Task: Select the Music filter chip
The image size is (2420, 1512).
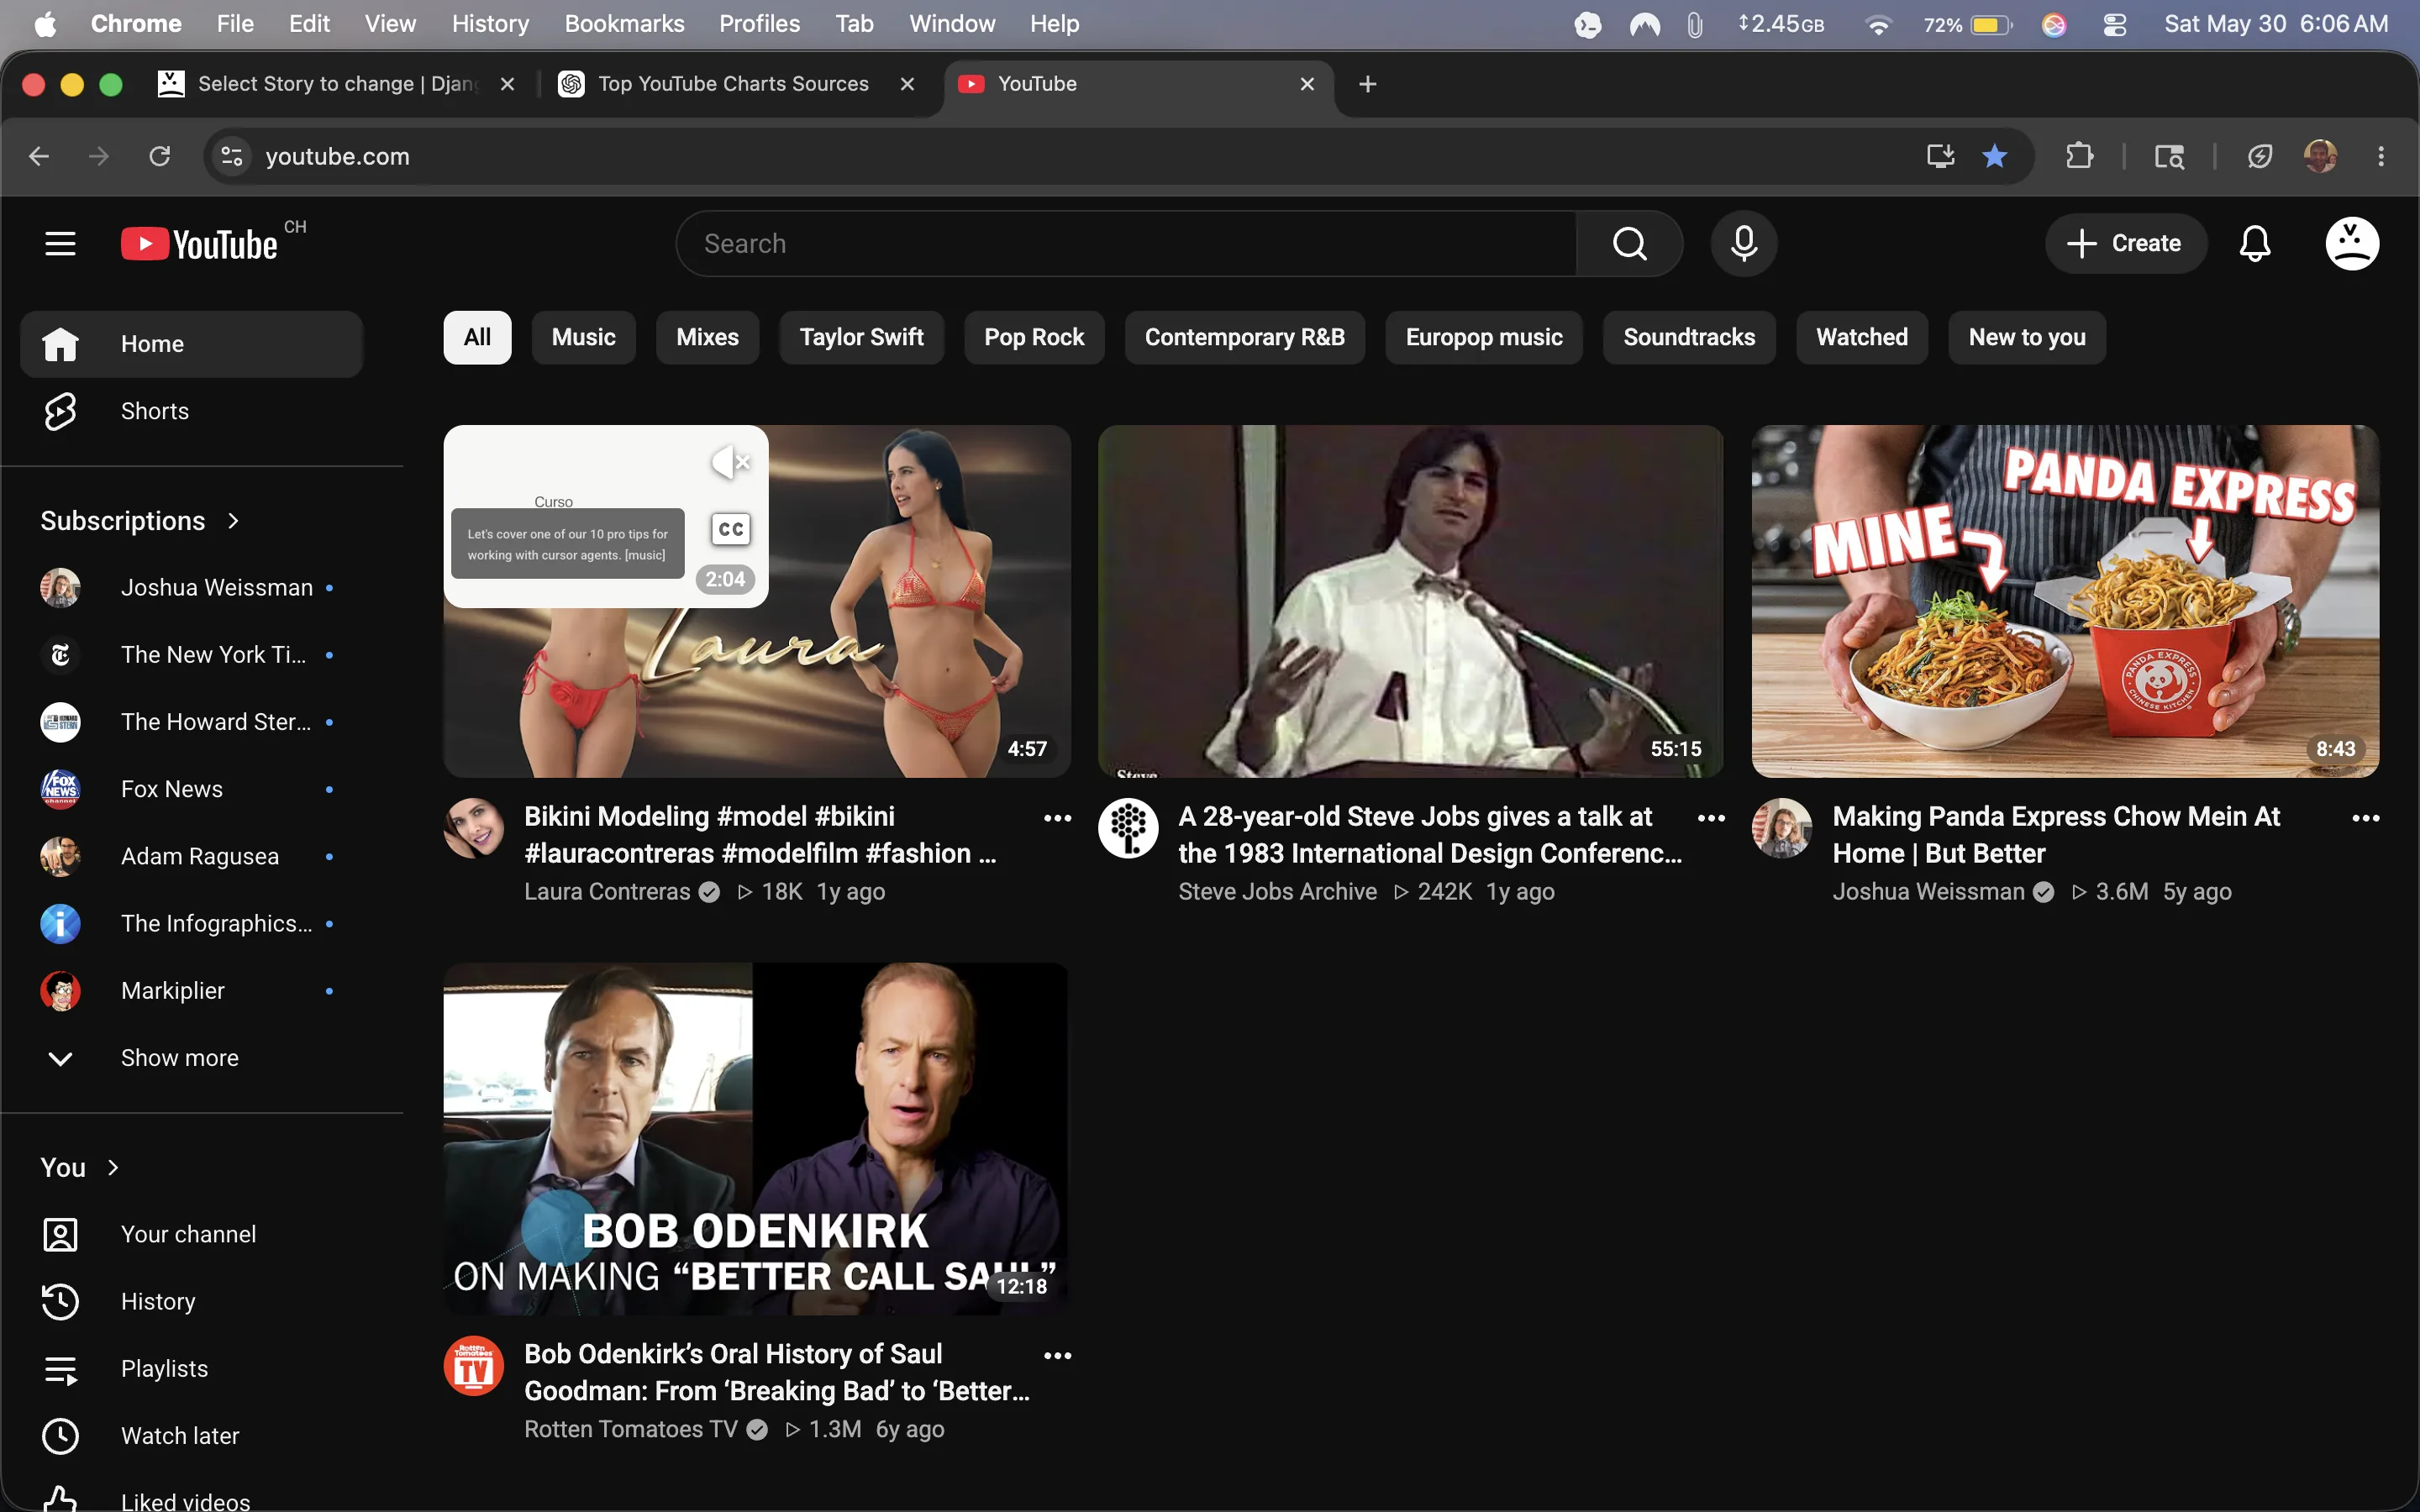Action: (x=583, y=337)
